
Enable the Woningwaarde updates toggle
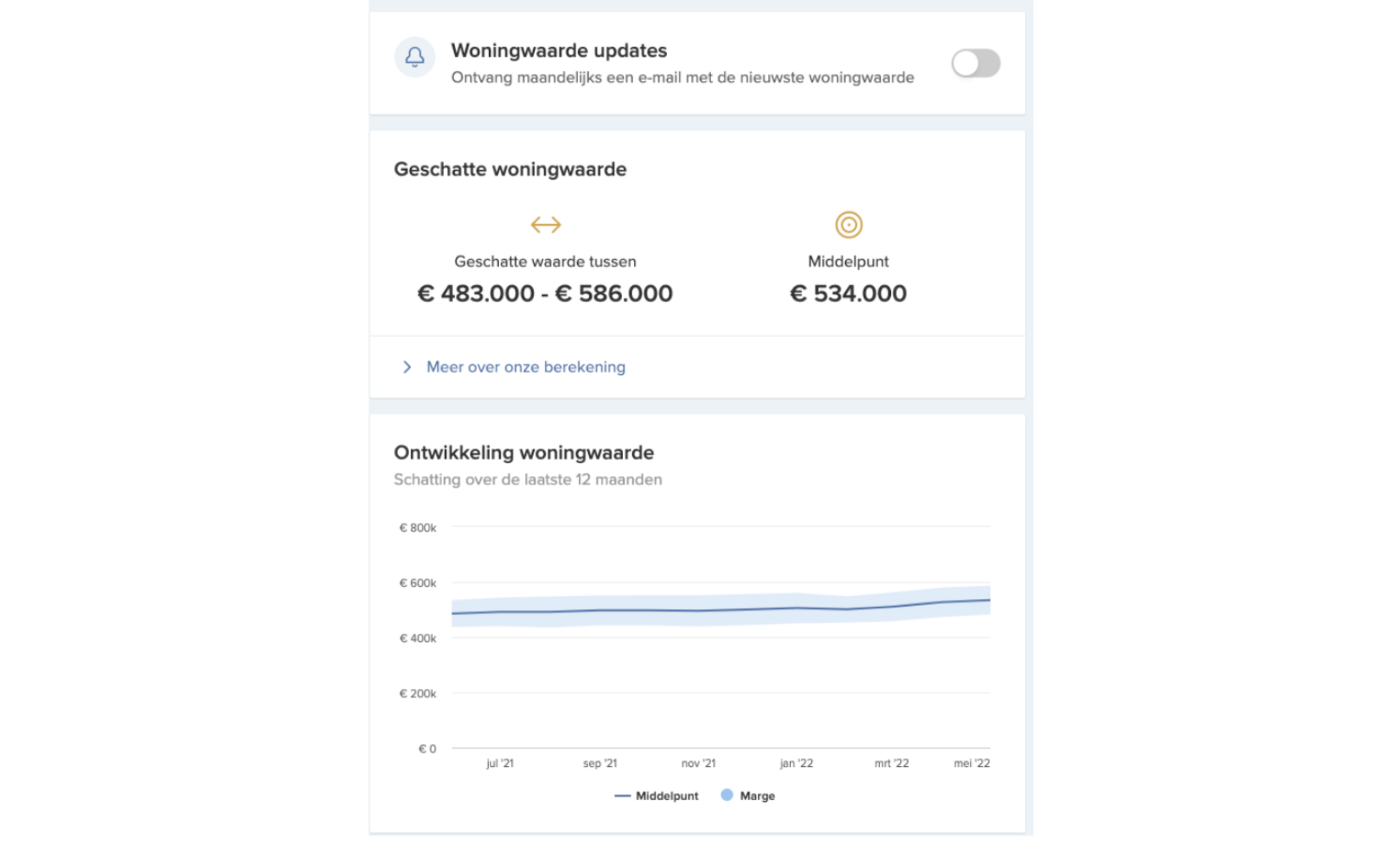(976, 64)
